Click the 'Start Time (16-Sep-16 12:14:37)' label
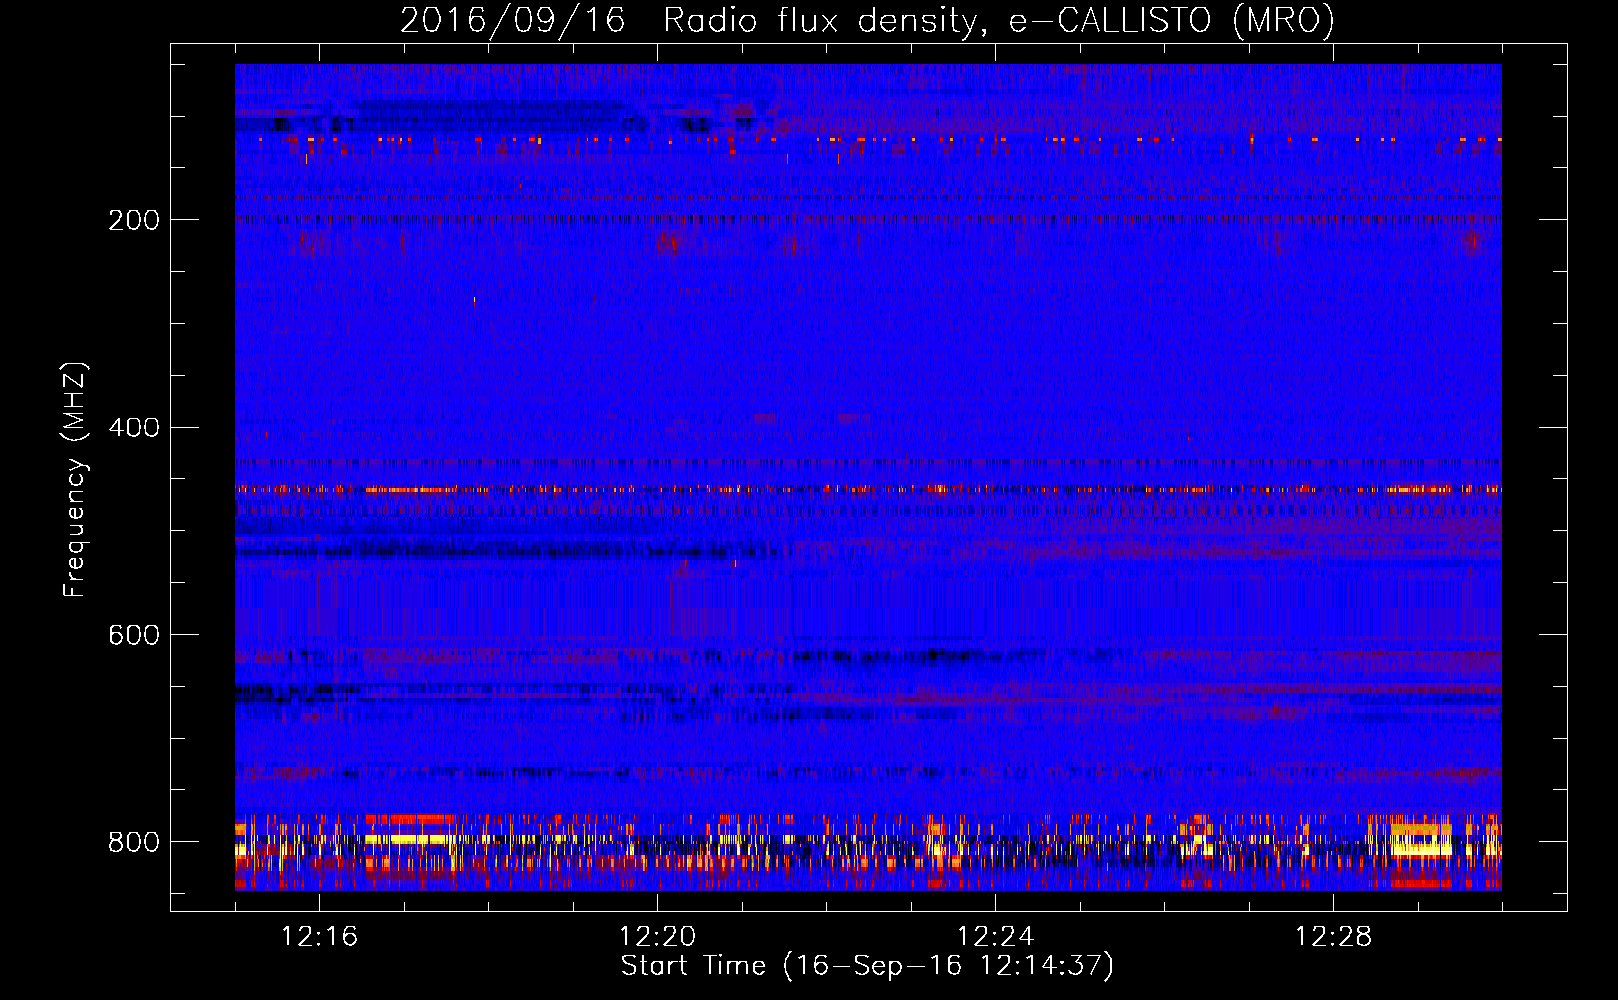 [867, 966]
